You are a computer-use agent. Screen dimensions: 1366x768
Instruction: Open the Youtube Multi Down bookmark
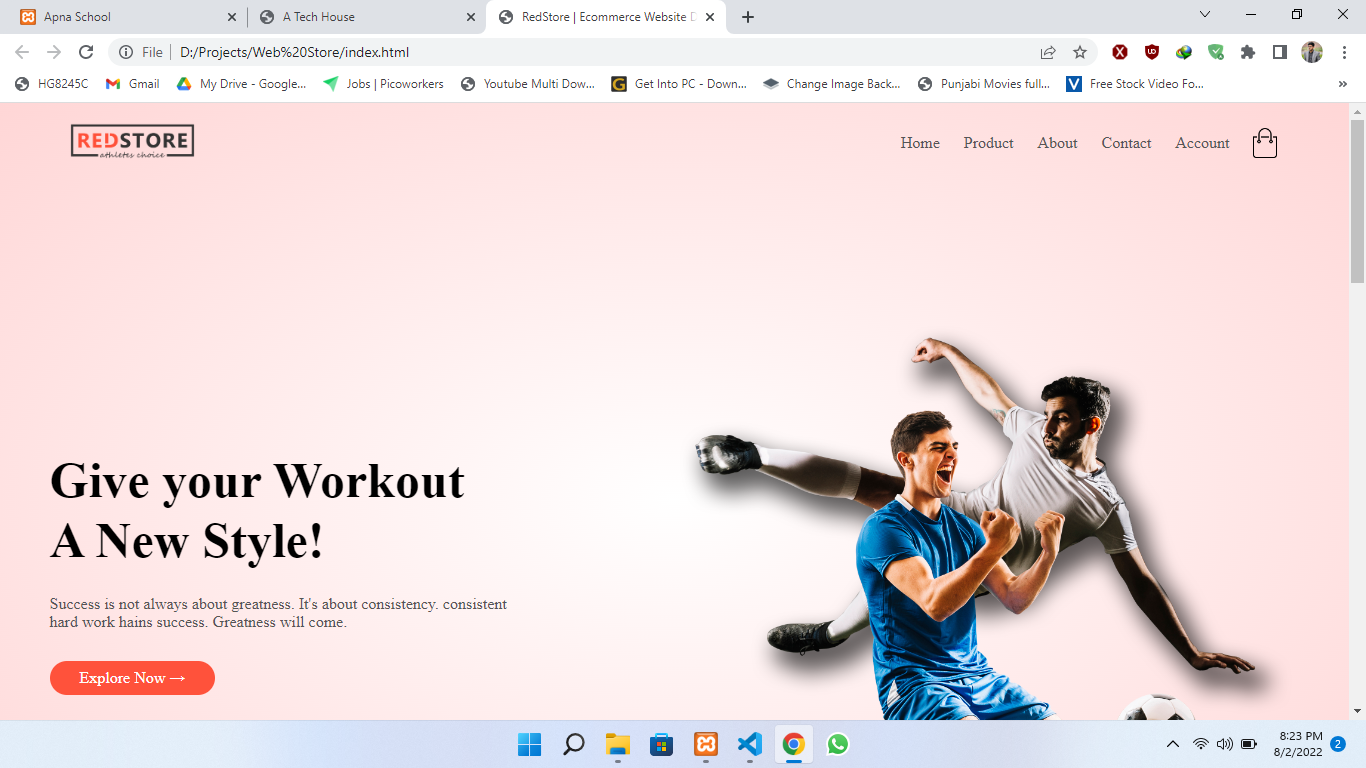(528, 84)
